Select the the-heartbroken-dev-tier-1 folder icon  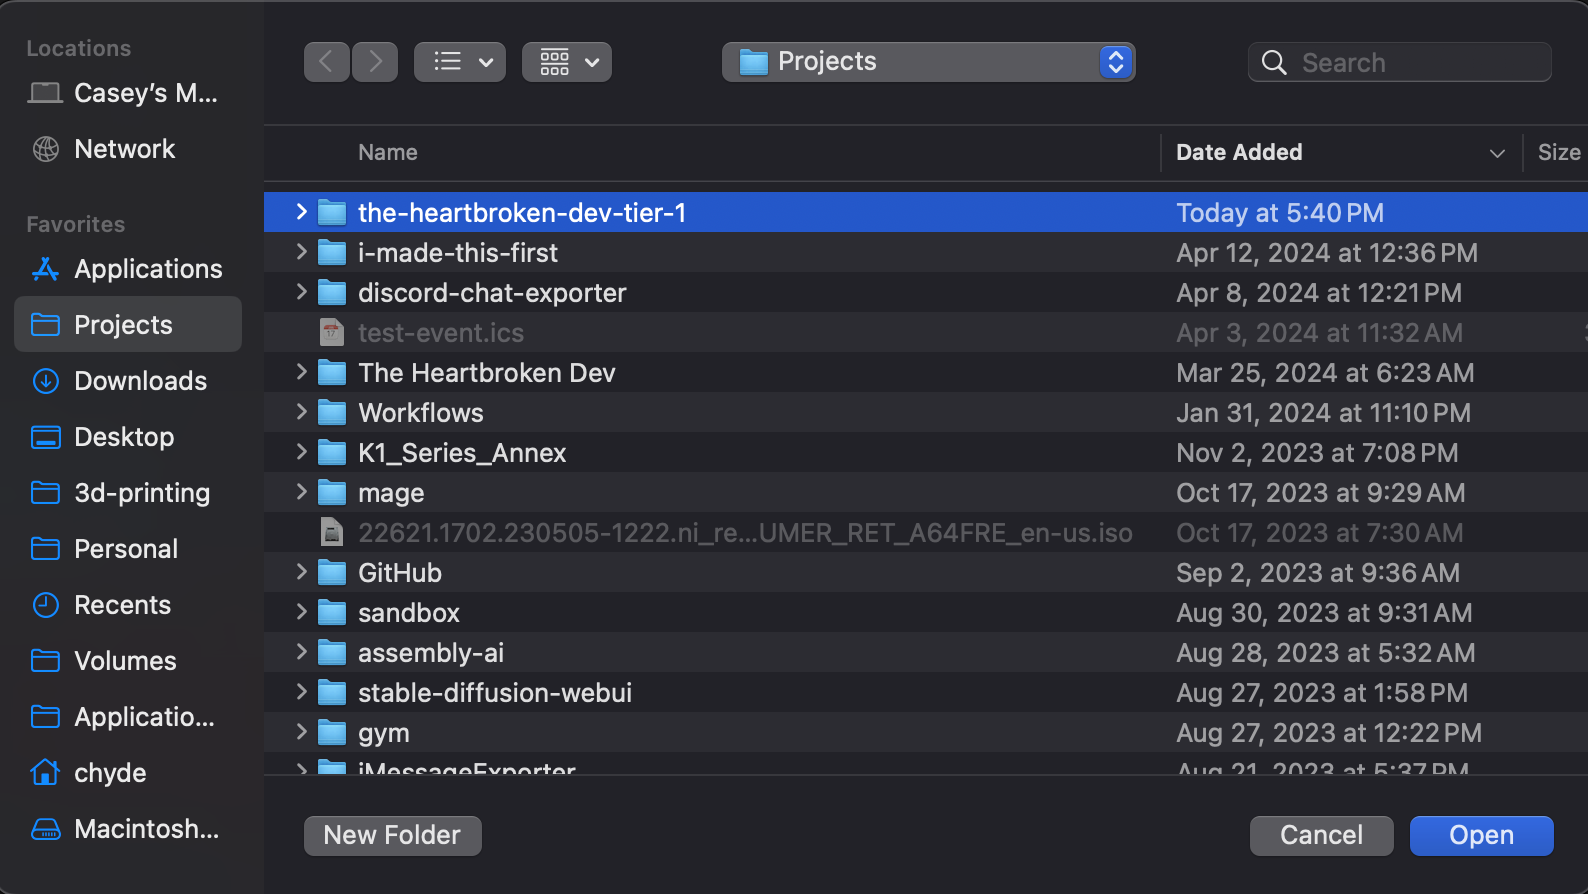point(332,212)
